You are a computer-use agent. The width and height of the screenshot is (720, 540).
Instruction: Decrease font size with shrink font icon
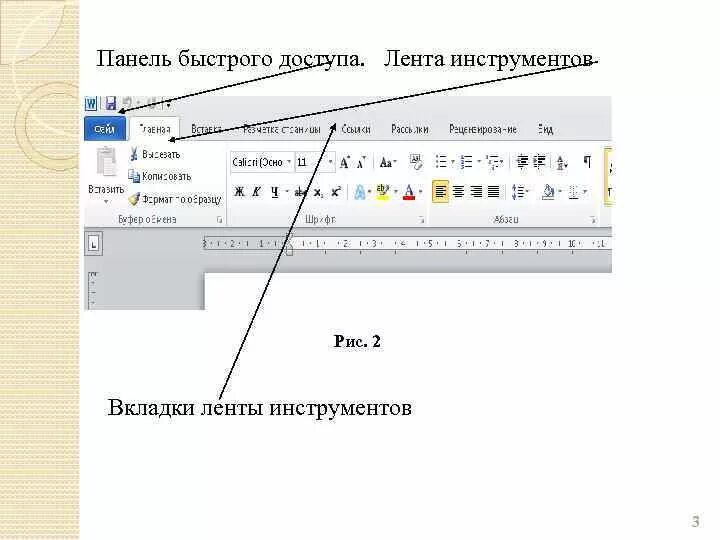(361, 163)
